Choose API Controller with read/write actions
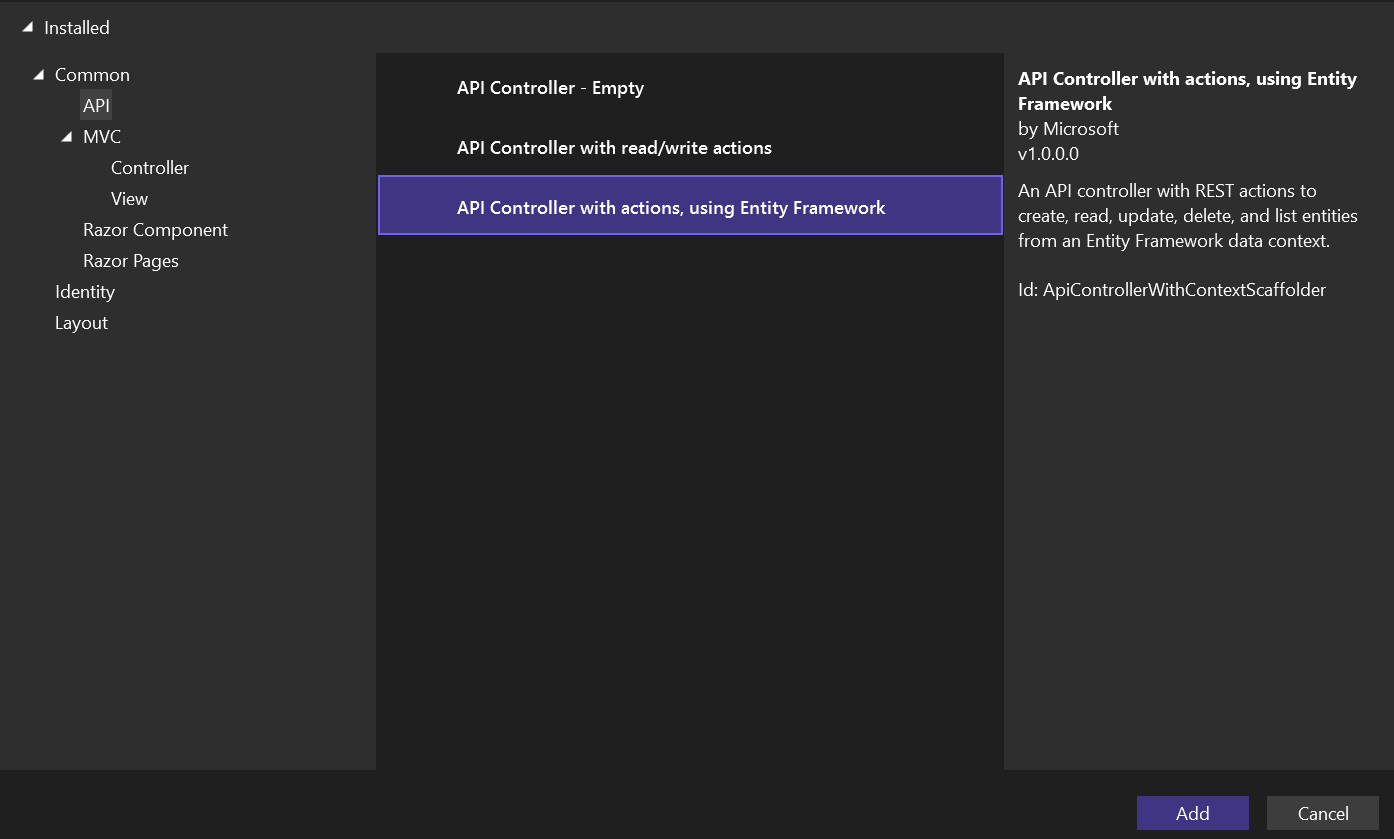The height and width of the screenshot is (839, 1394). click(x=690, y=148)
